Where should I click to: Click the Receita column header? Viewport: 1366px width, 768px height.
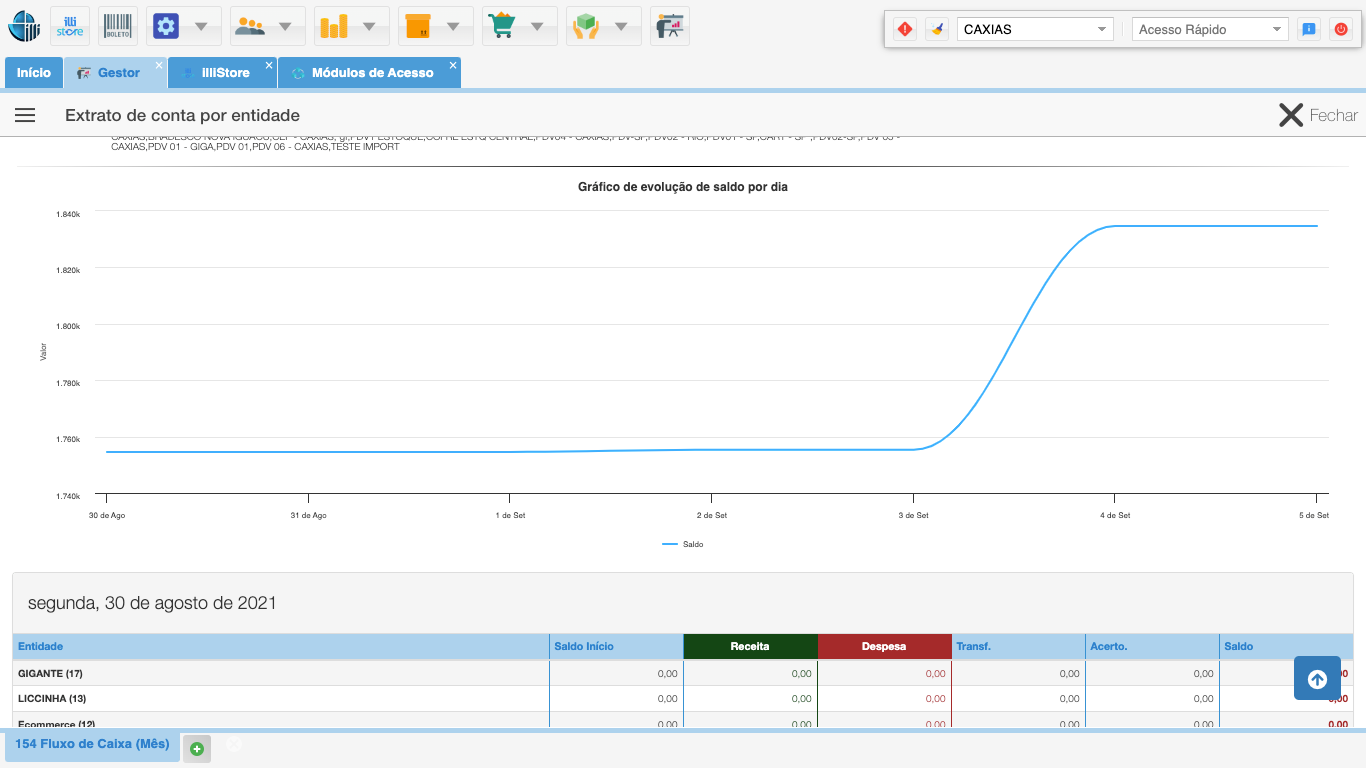750,646
